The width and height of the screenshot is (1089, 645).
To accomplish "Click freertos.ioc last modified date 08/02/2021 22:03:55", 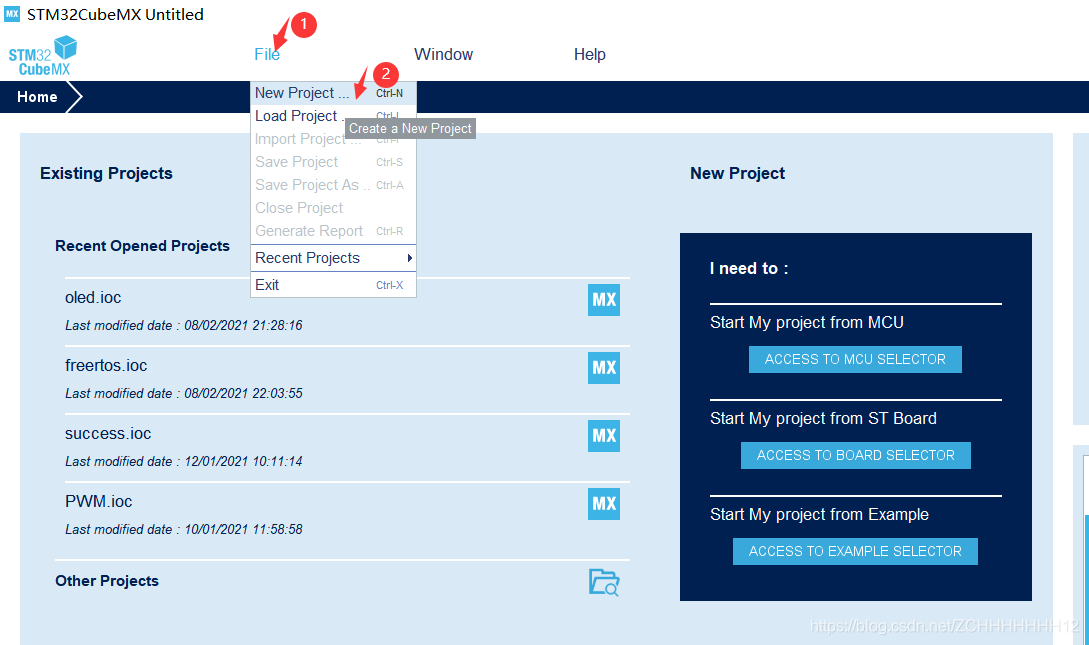I will coord(184,393).
